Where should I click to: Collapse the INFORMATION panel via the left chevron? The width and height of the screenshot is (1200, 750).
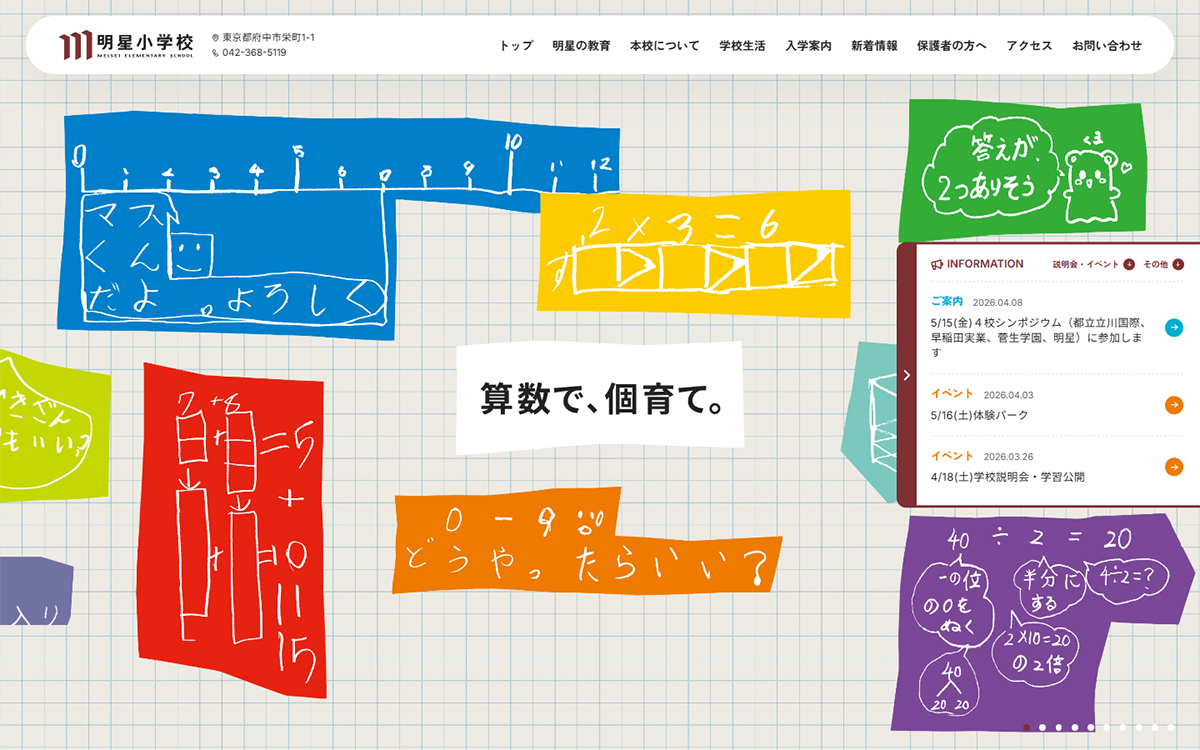(906, 375)
